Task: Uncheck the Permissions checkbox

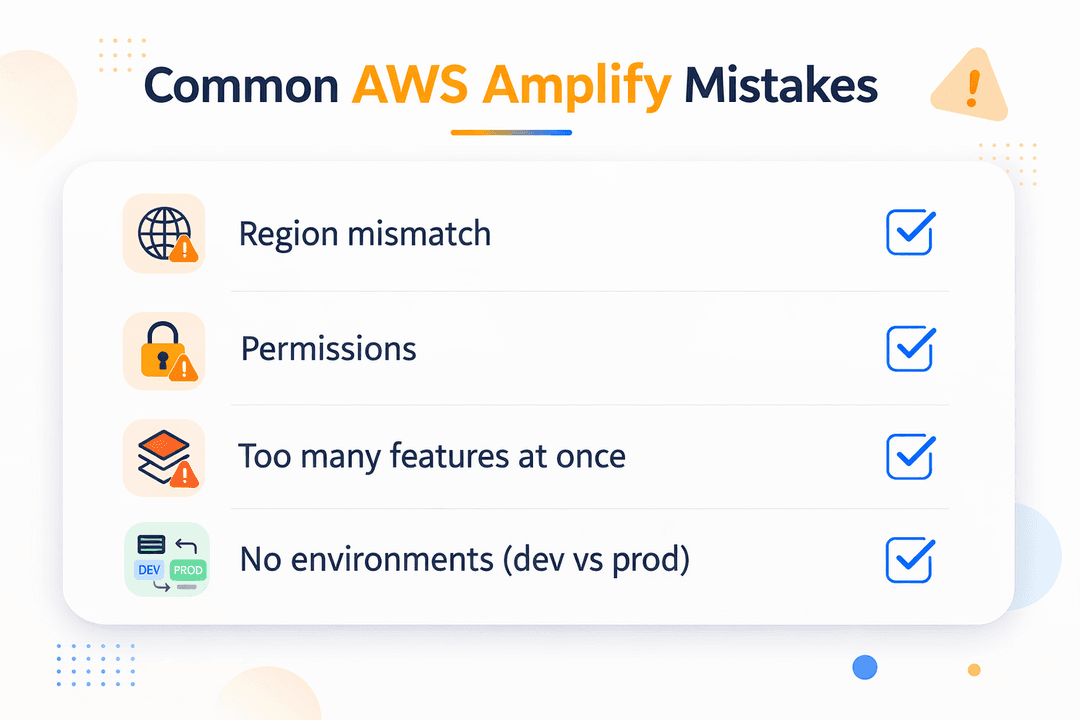Action: click(911, 349)
